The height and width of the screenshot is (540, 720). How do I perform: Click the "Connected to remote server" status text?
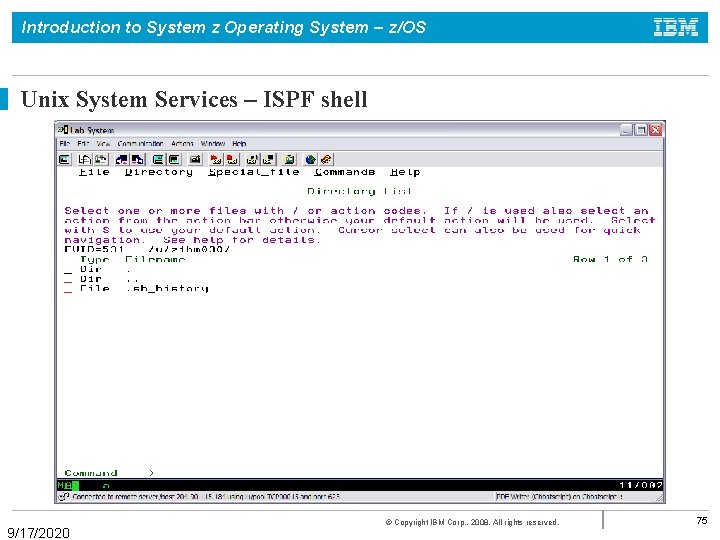tap(206, 497)
